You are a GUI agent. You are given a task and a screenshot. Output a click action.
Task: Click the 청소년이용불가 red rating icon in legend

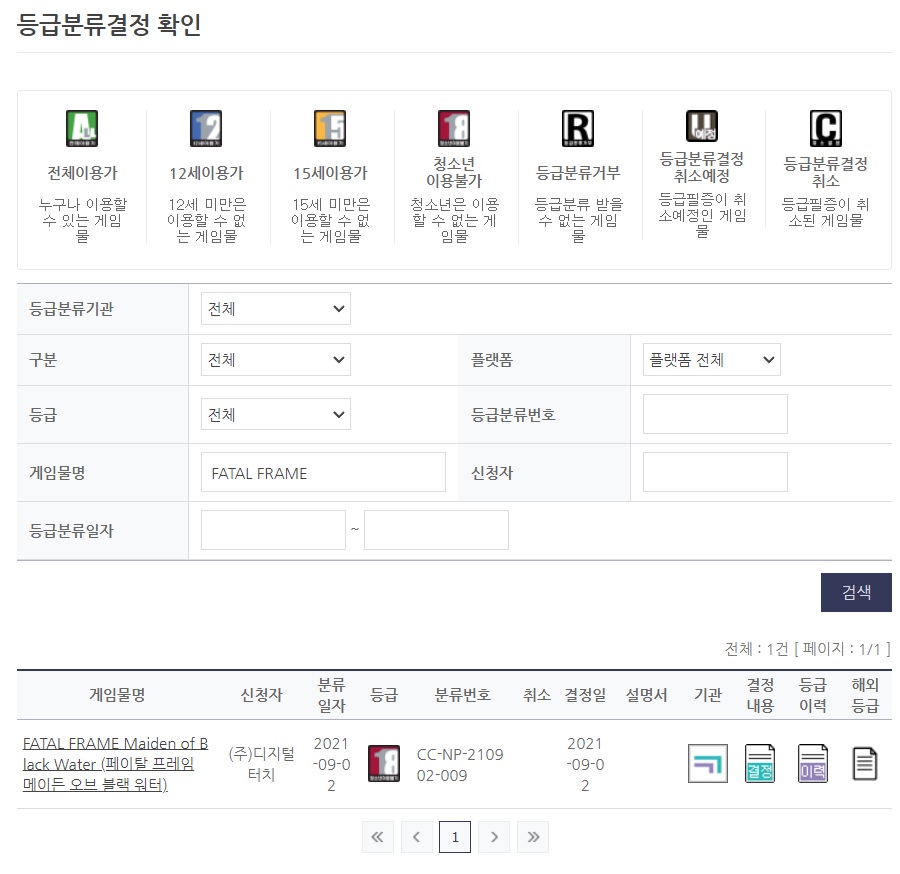[x=454, y=128]
